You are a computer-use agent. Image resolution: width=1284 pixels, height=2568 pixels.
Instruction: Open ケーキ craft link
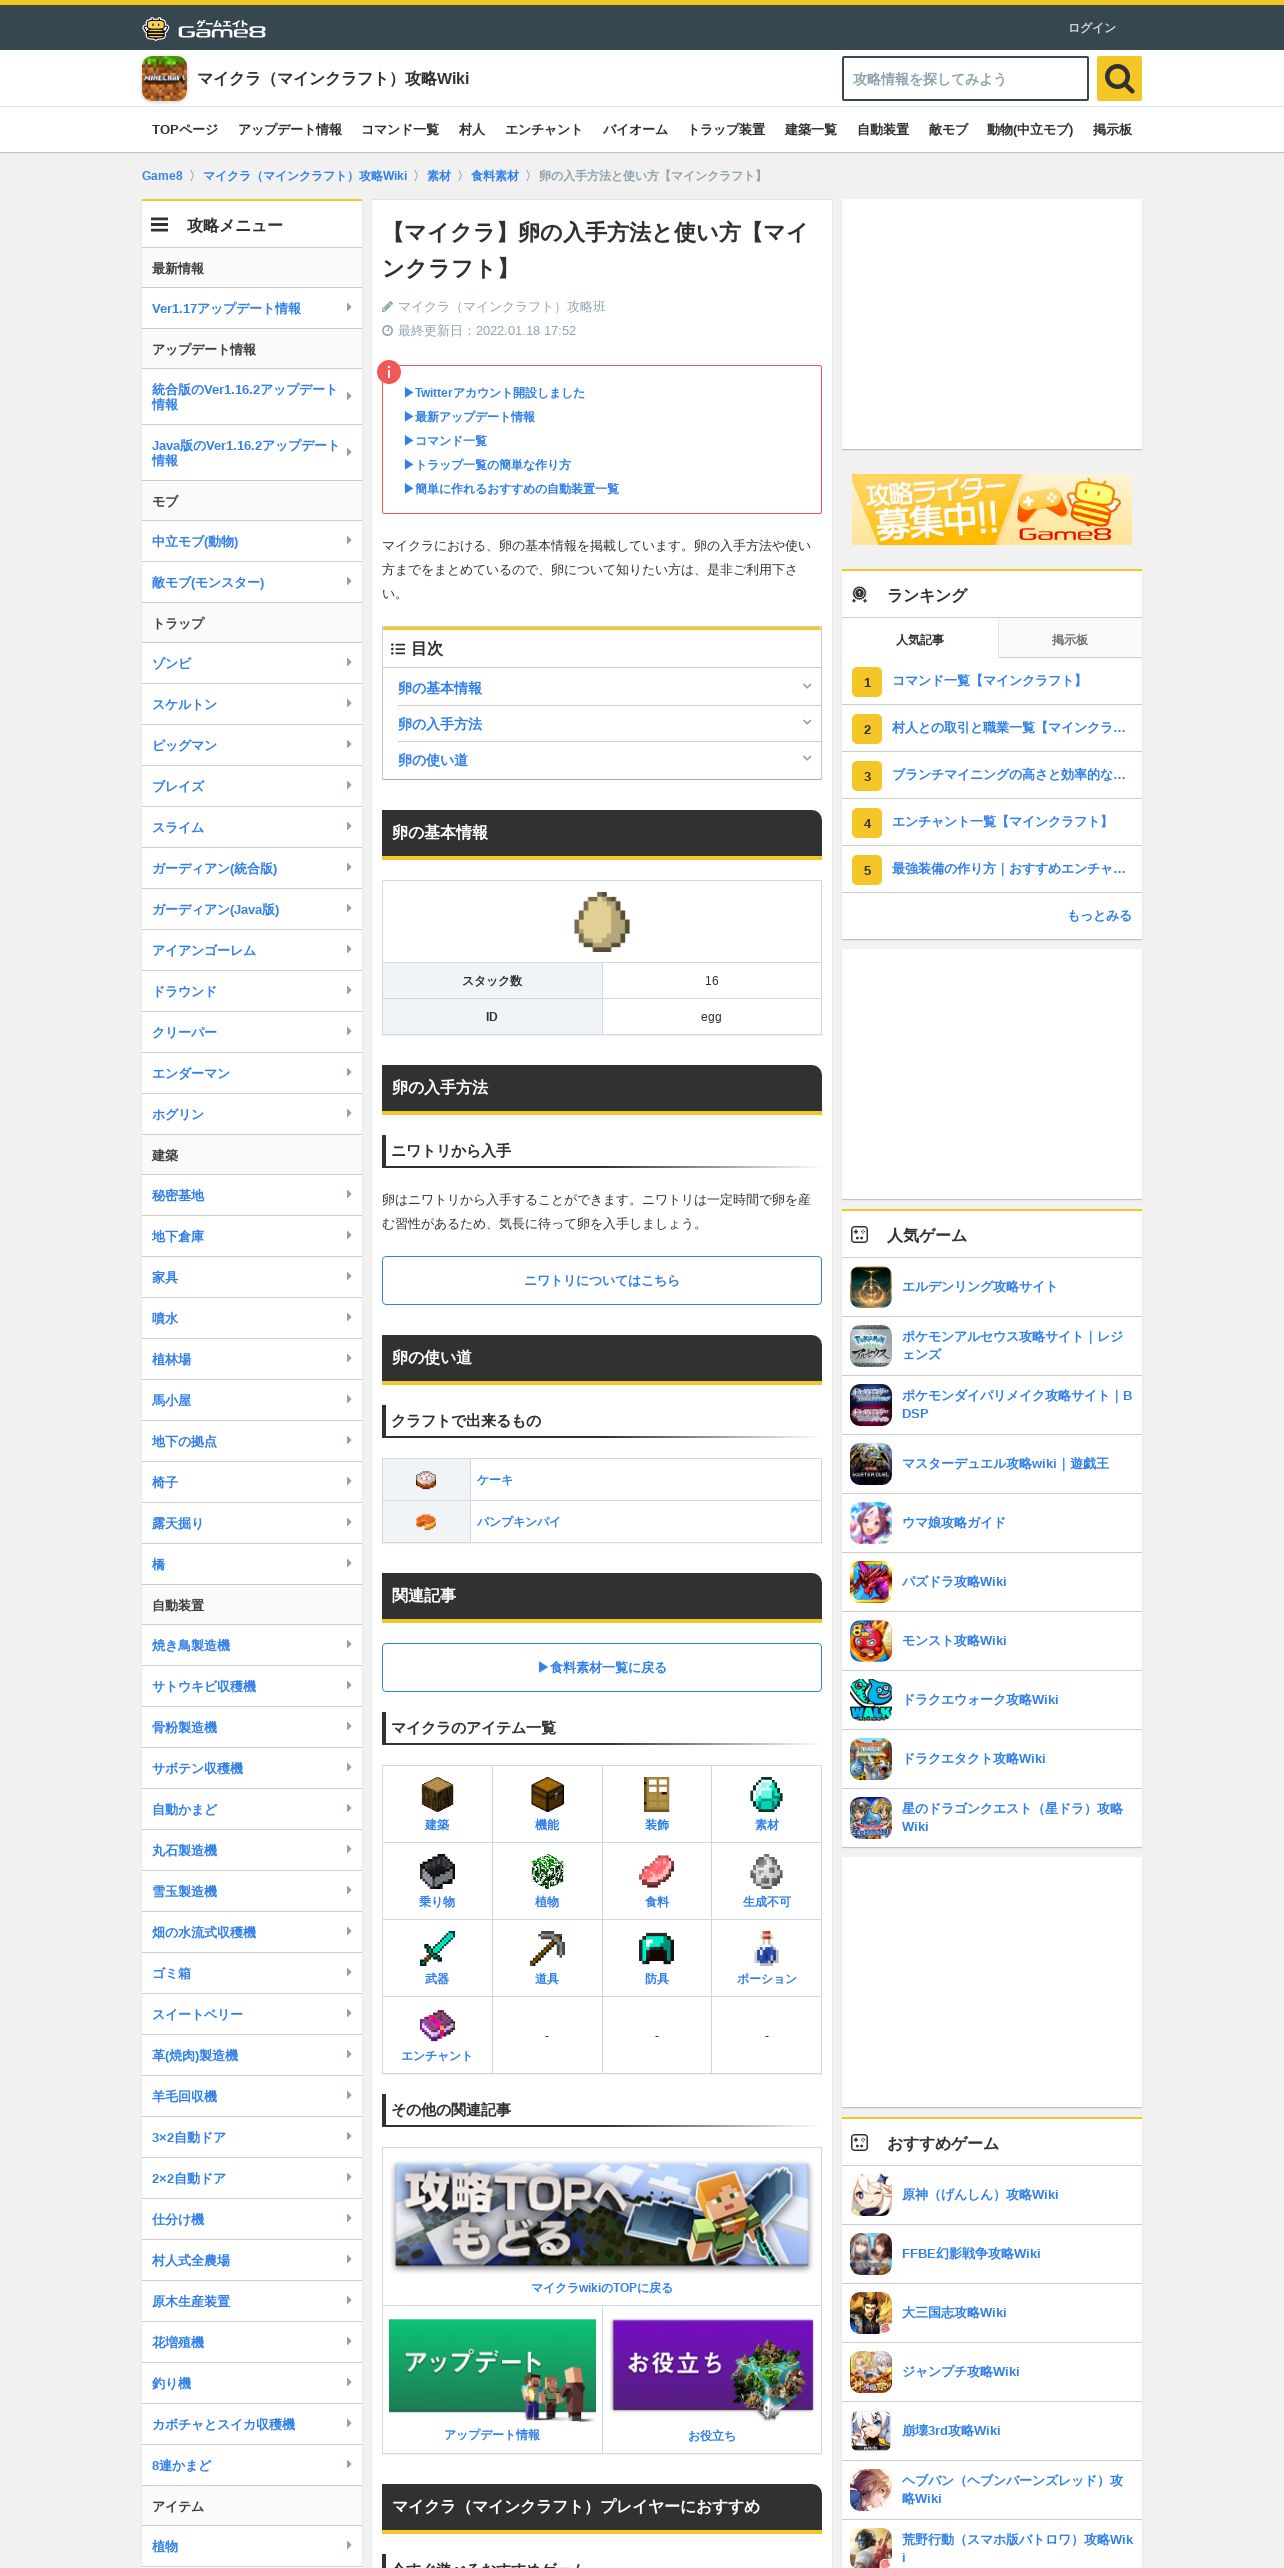494,1479
